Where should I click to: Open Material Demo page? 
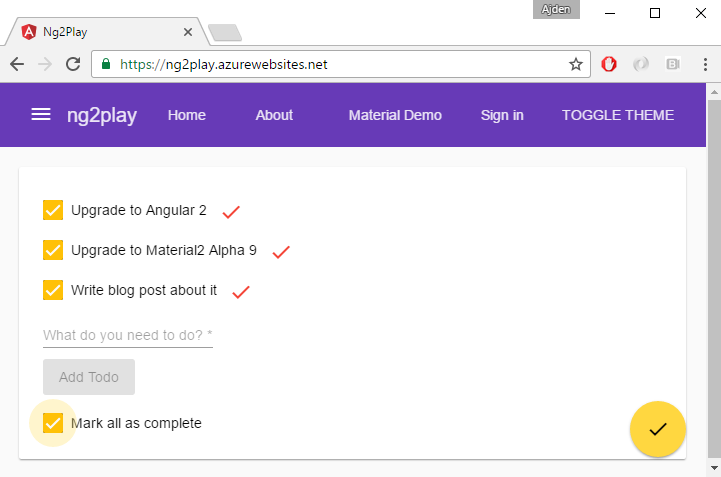click(395, 115)
